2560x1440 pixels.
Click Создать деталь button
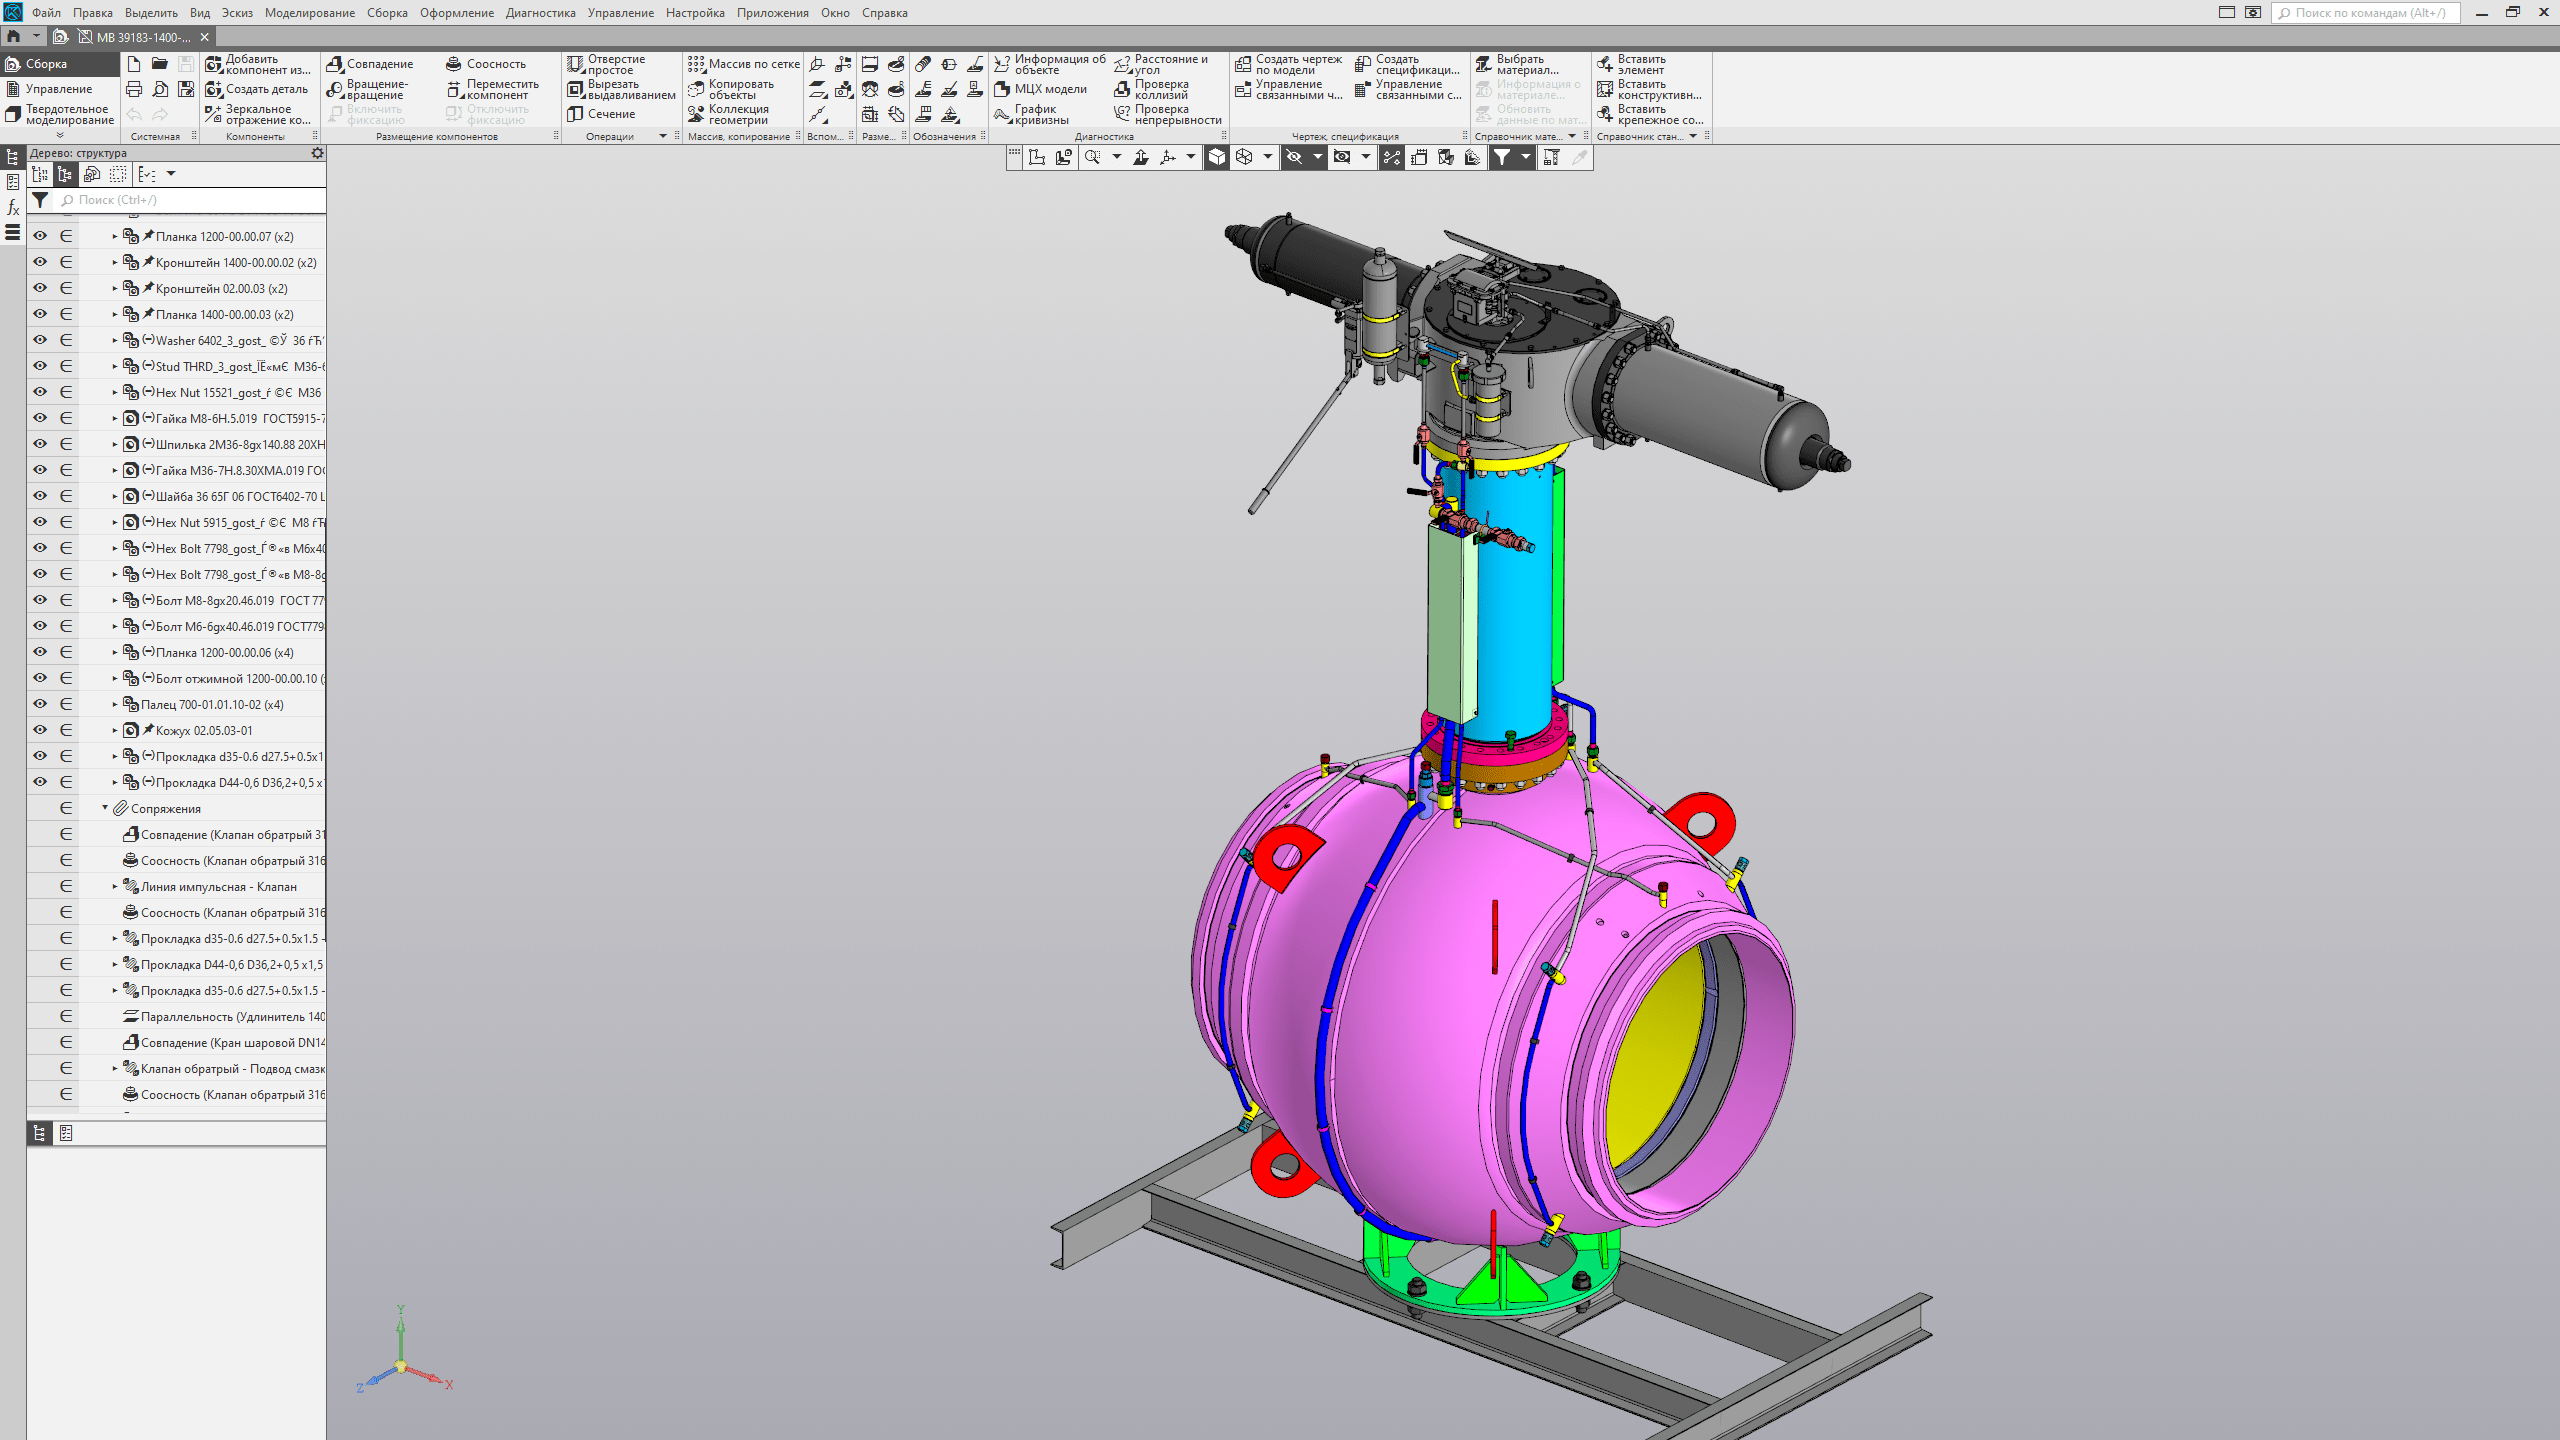point(257,89)
